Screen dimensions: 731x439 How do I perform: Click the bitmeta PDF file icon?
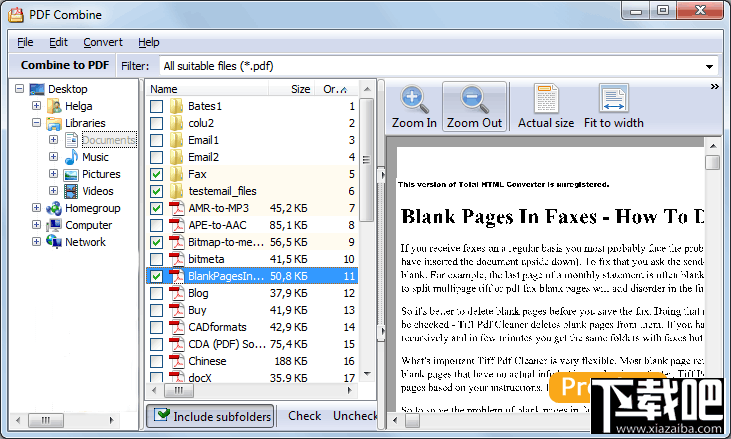[x=176, y=259]
